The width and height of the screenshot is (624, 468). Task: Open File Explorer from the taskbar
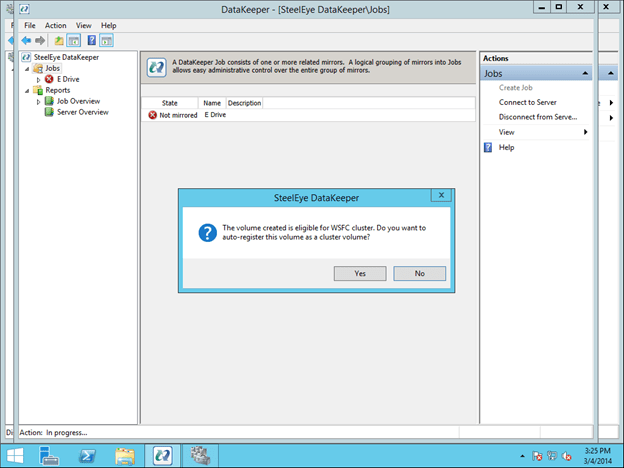125,456
